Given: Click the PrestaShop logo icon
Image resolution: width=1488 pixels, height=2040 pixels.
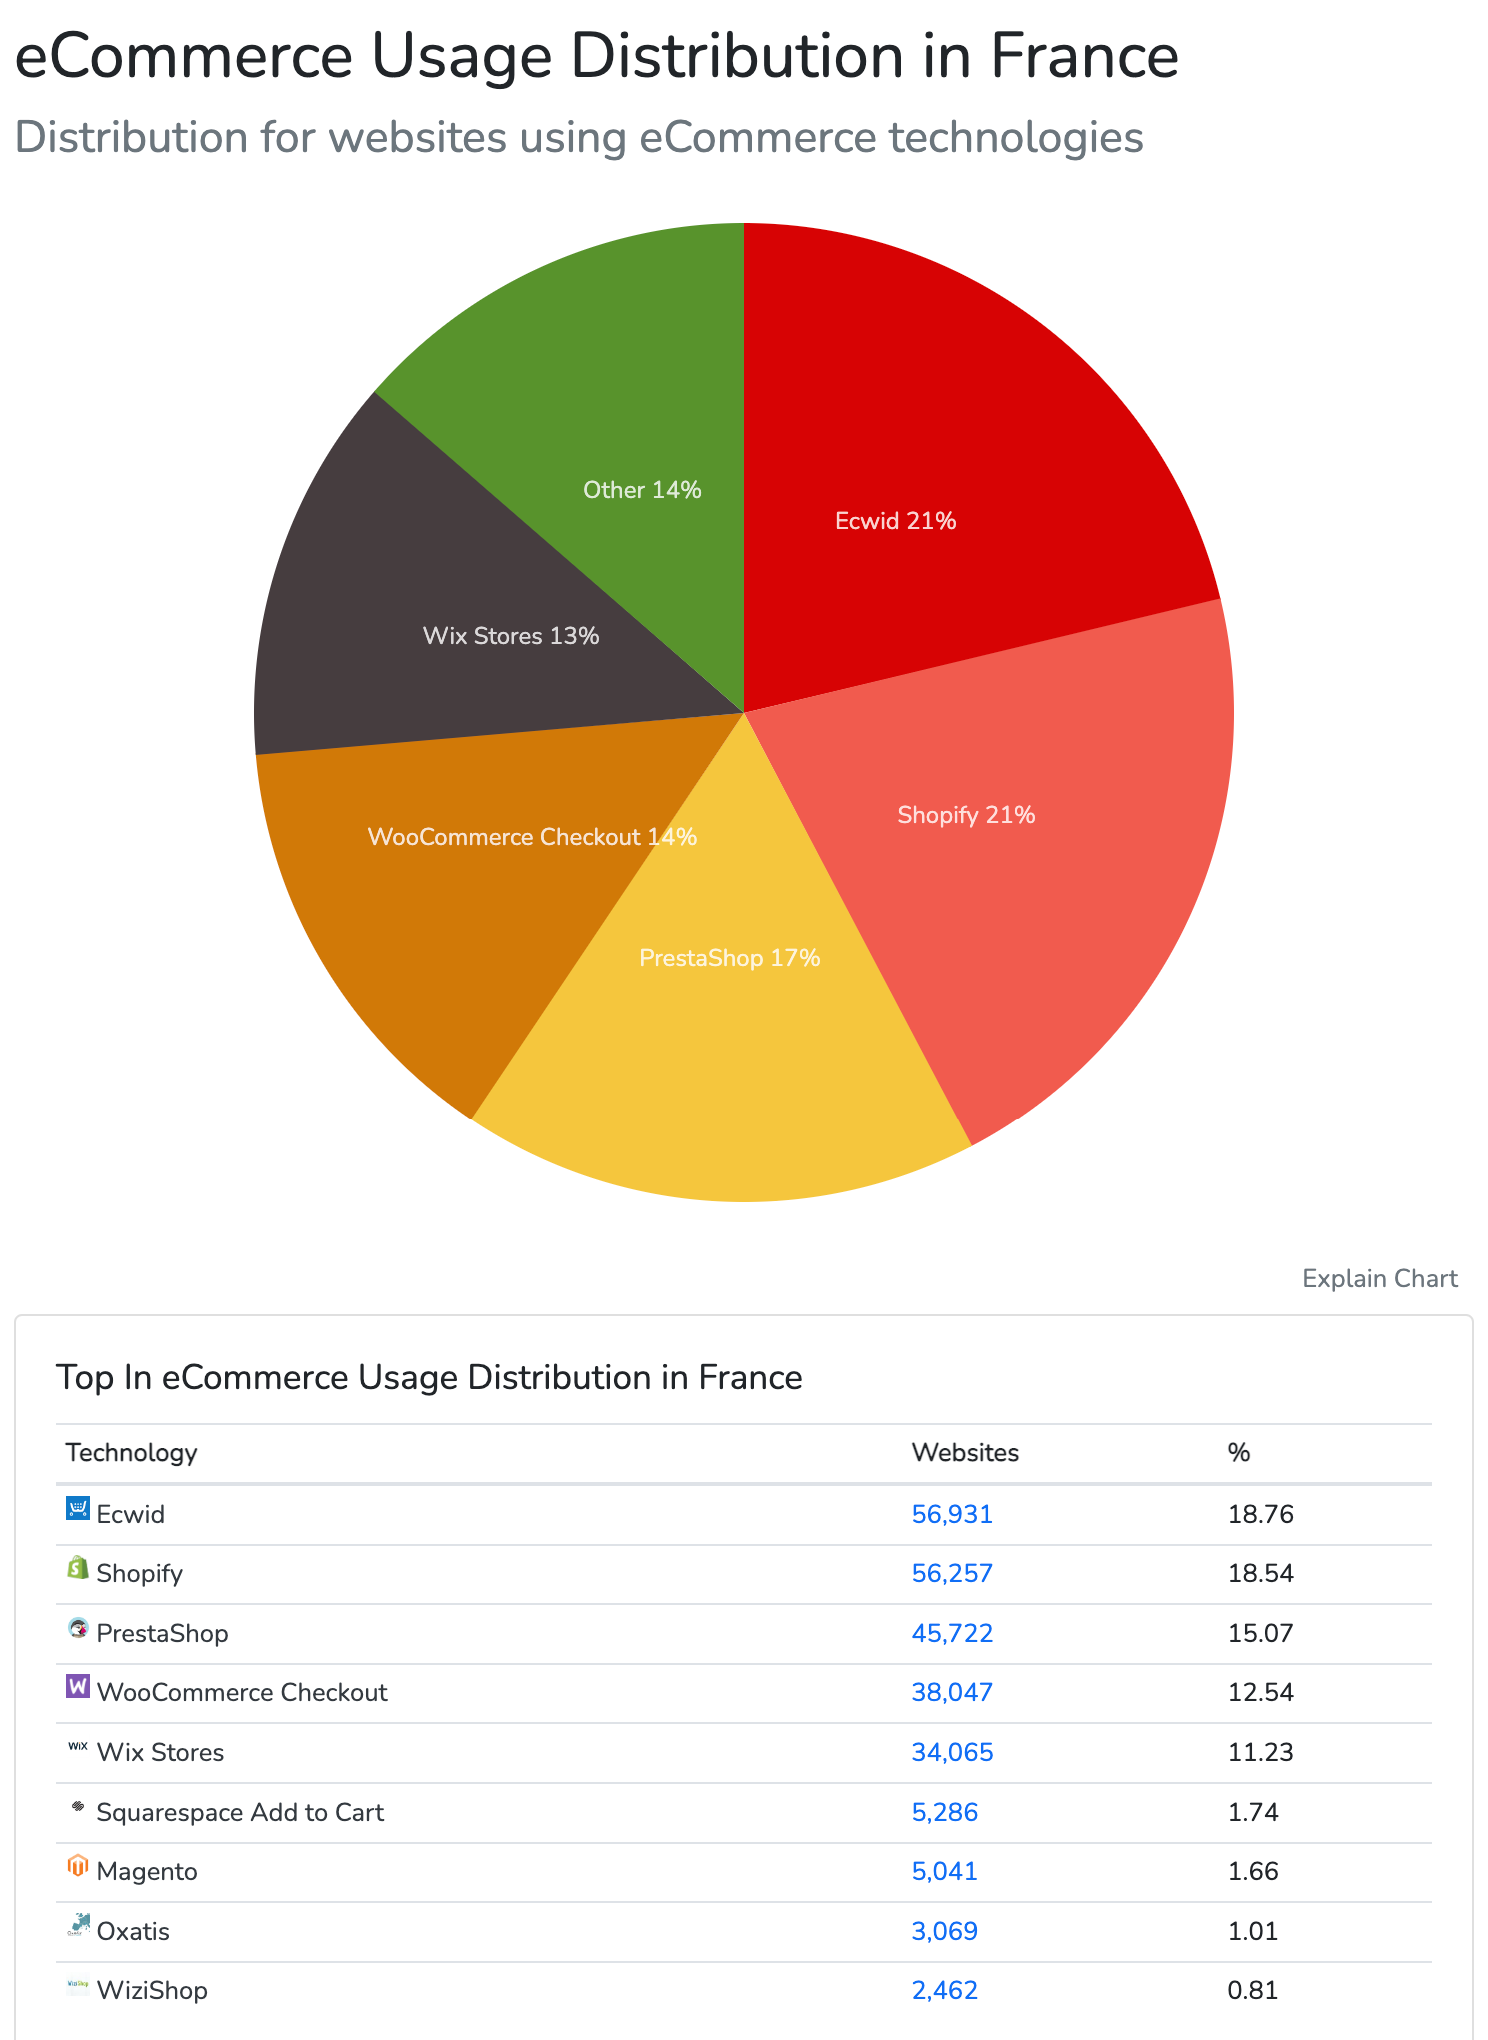Looking at the screenshot, I should [x=78, y=1628].
